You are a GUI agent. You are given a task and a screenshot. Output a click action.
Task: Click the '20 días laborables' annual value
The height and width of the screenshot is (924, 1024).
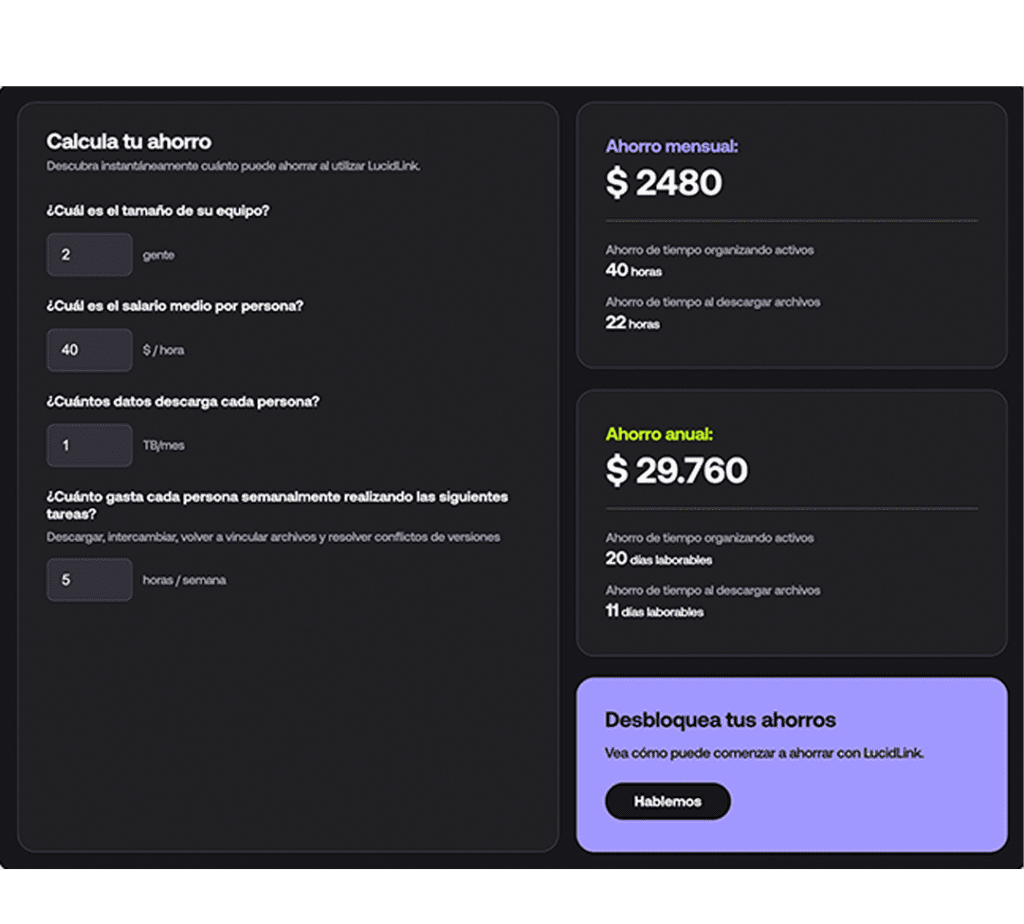point(658,559)
